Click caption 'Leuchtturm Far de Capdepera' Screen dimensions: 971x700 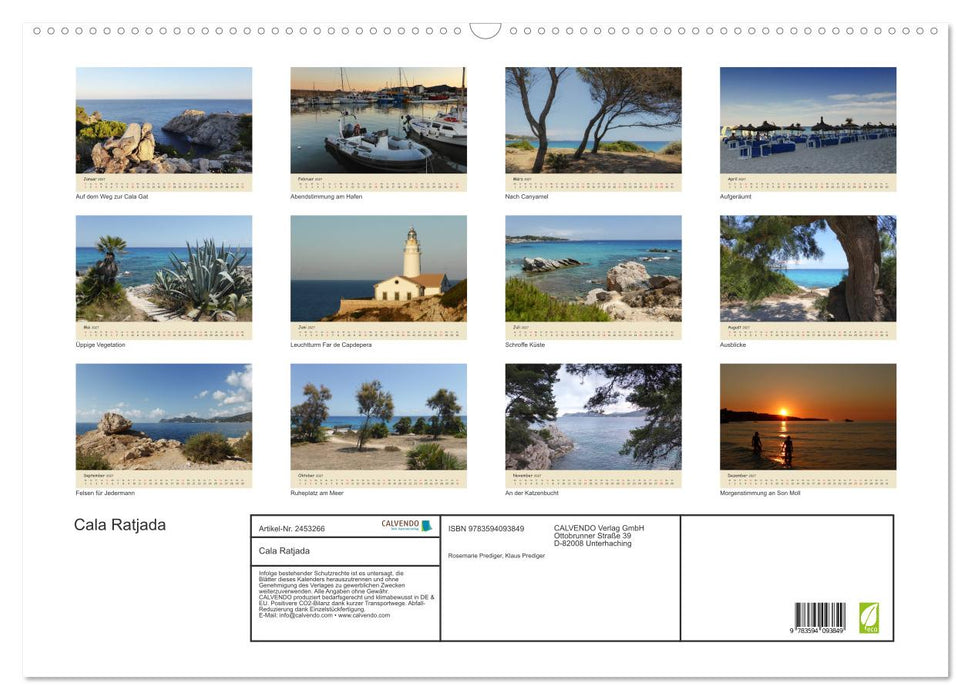331,345
